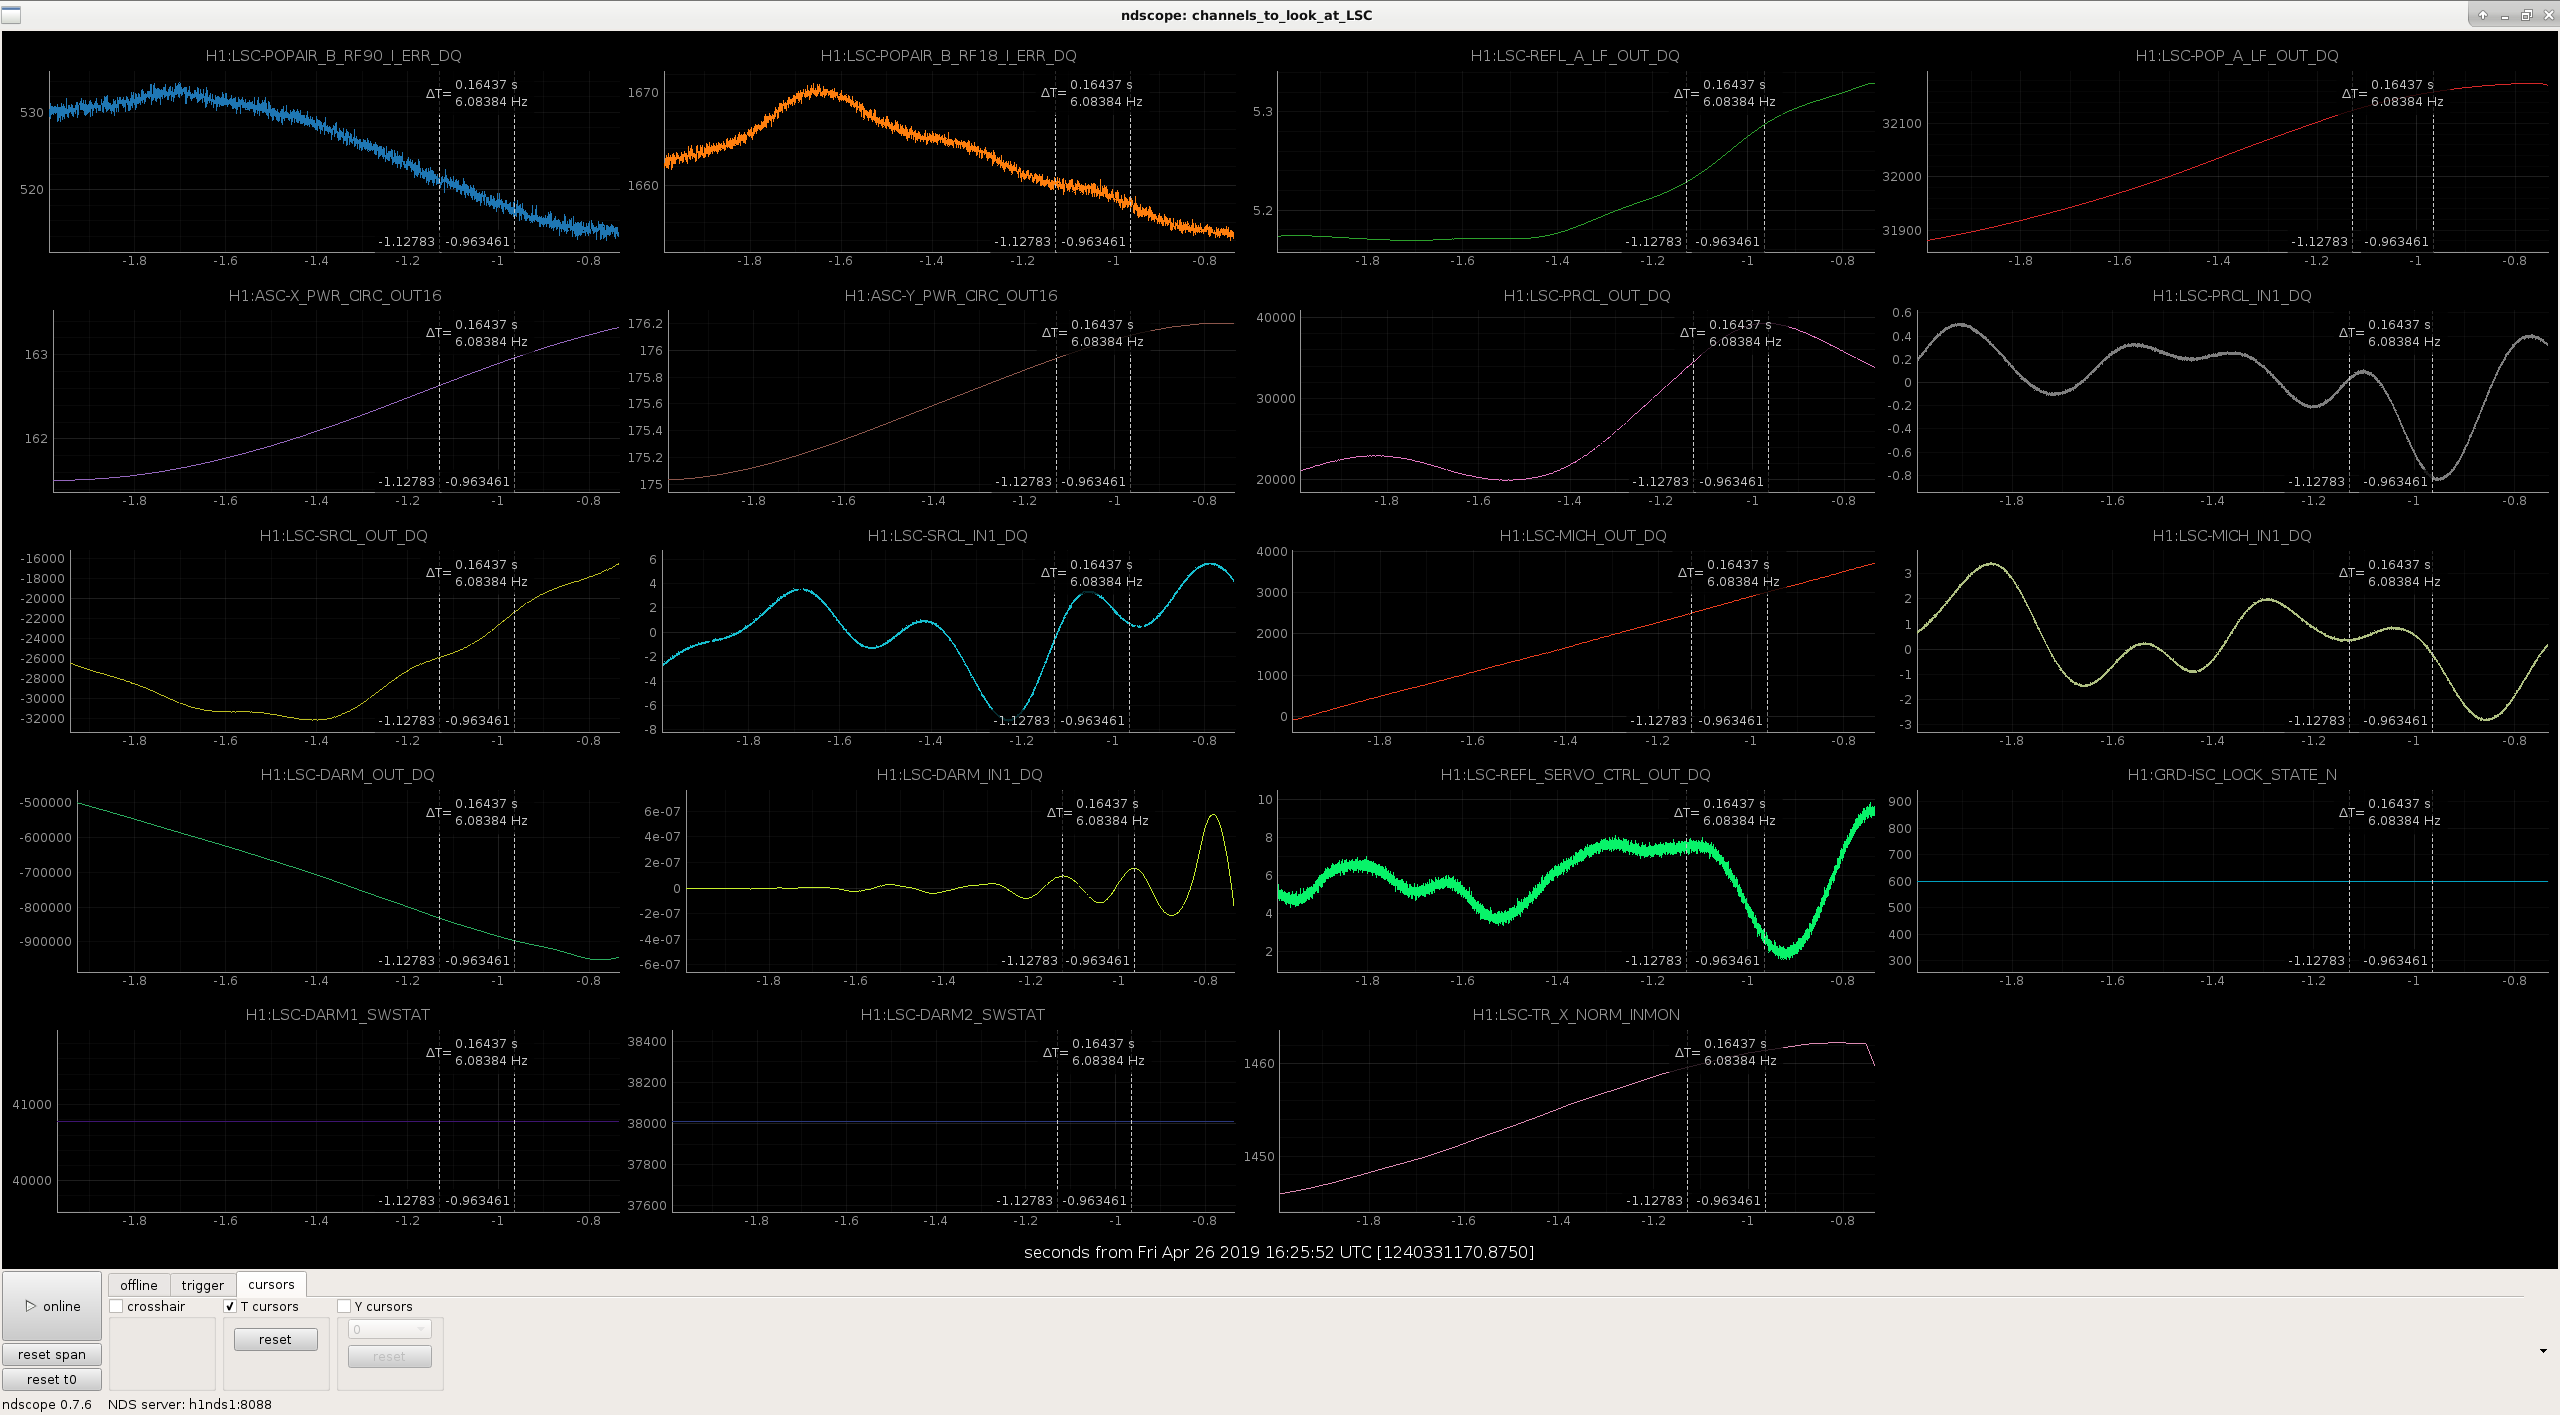Click the H1:LSC-POP_A_LF_OUT_DQ title

click(x=2237, y=56)
